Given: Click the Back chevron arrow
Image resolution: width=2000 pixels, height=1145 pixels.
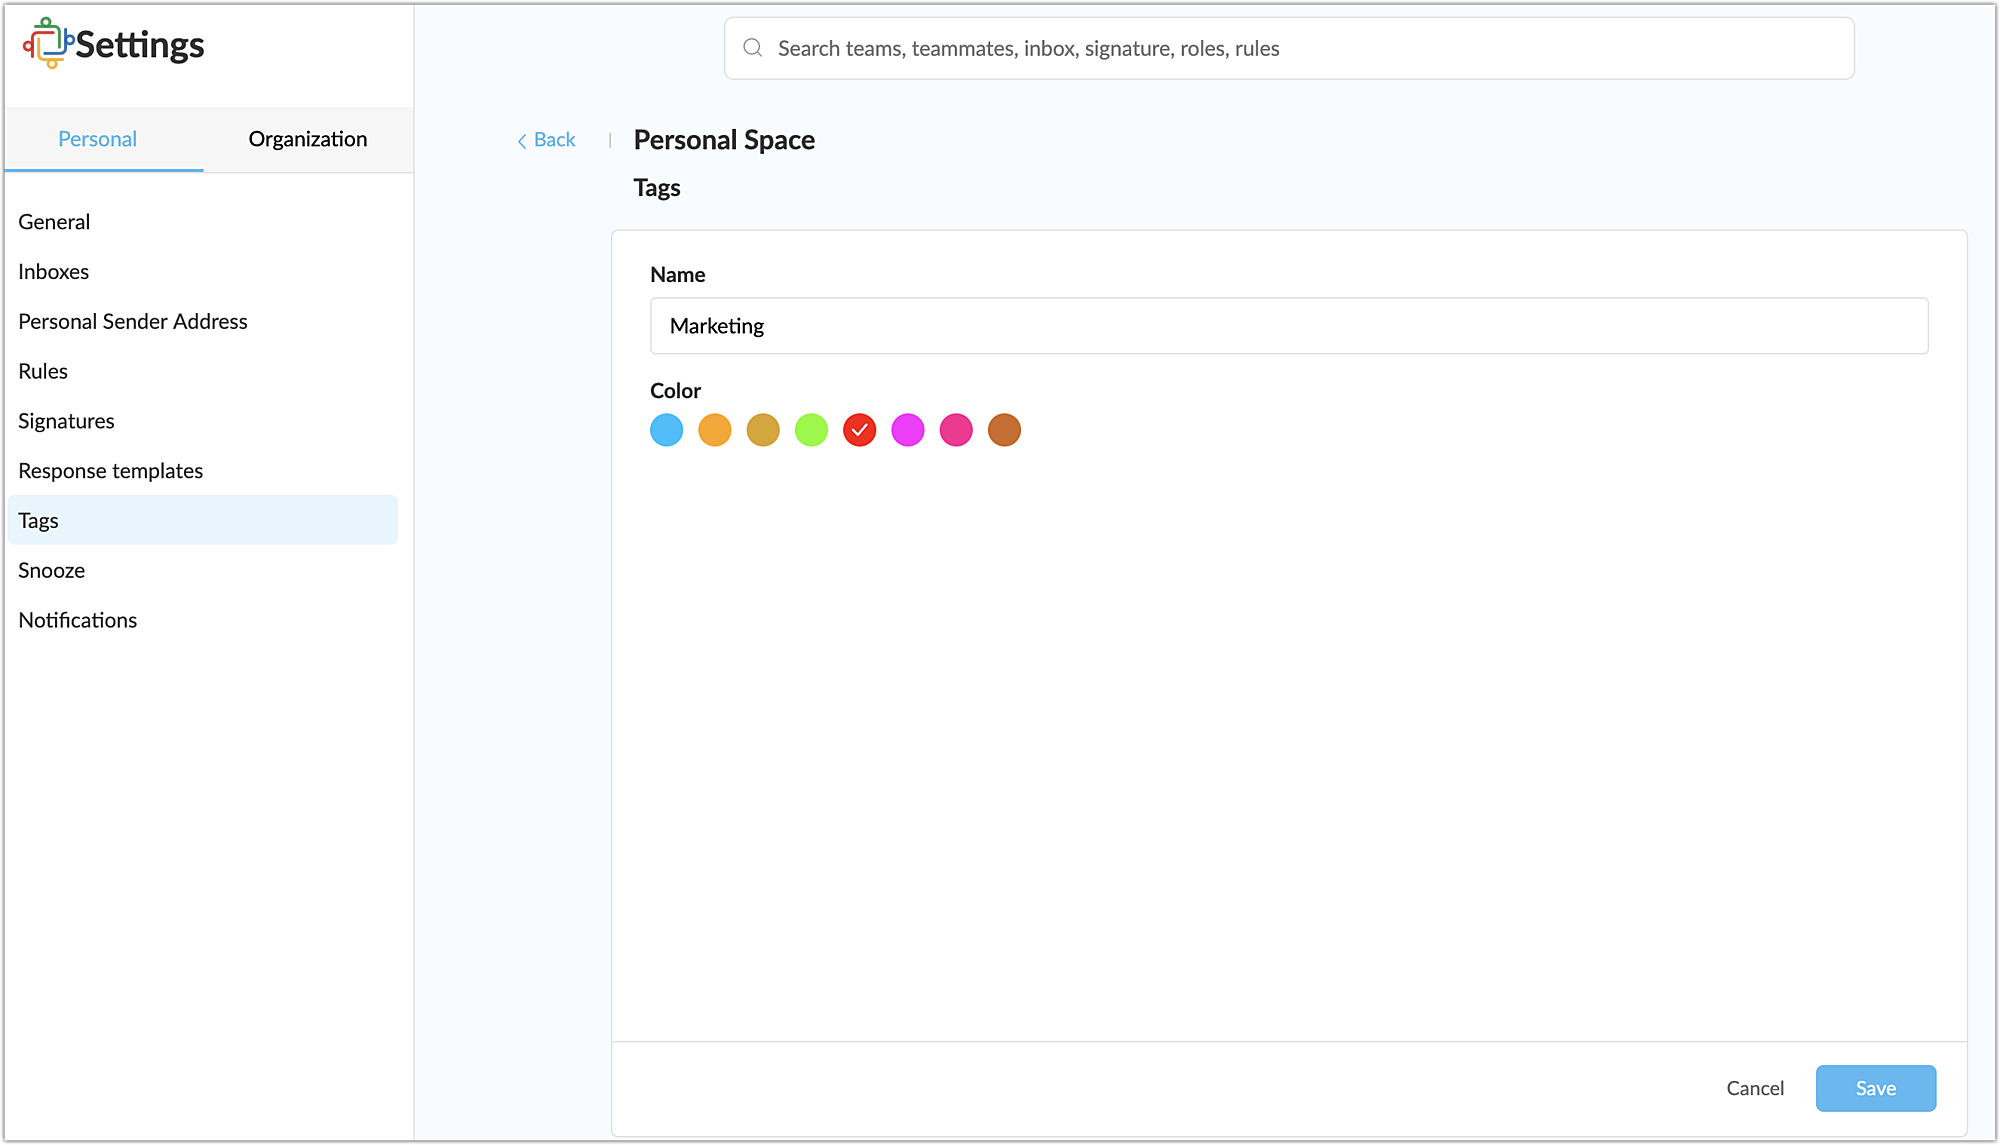Looking at the screenshot, I should pos(521,141).
